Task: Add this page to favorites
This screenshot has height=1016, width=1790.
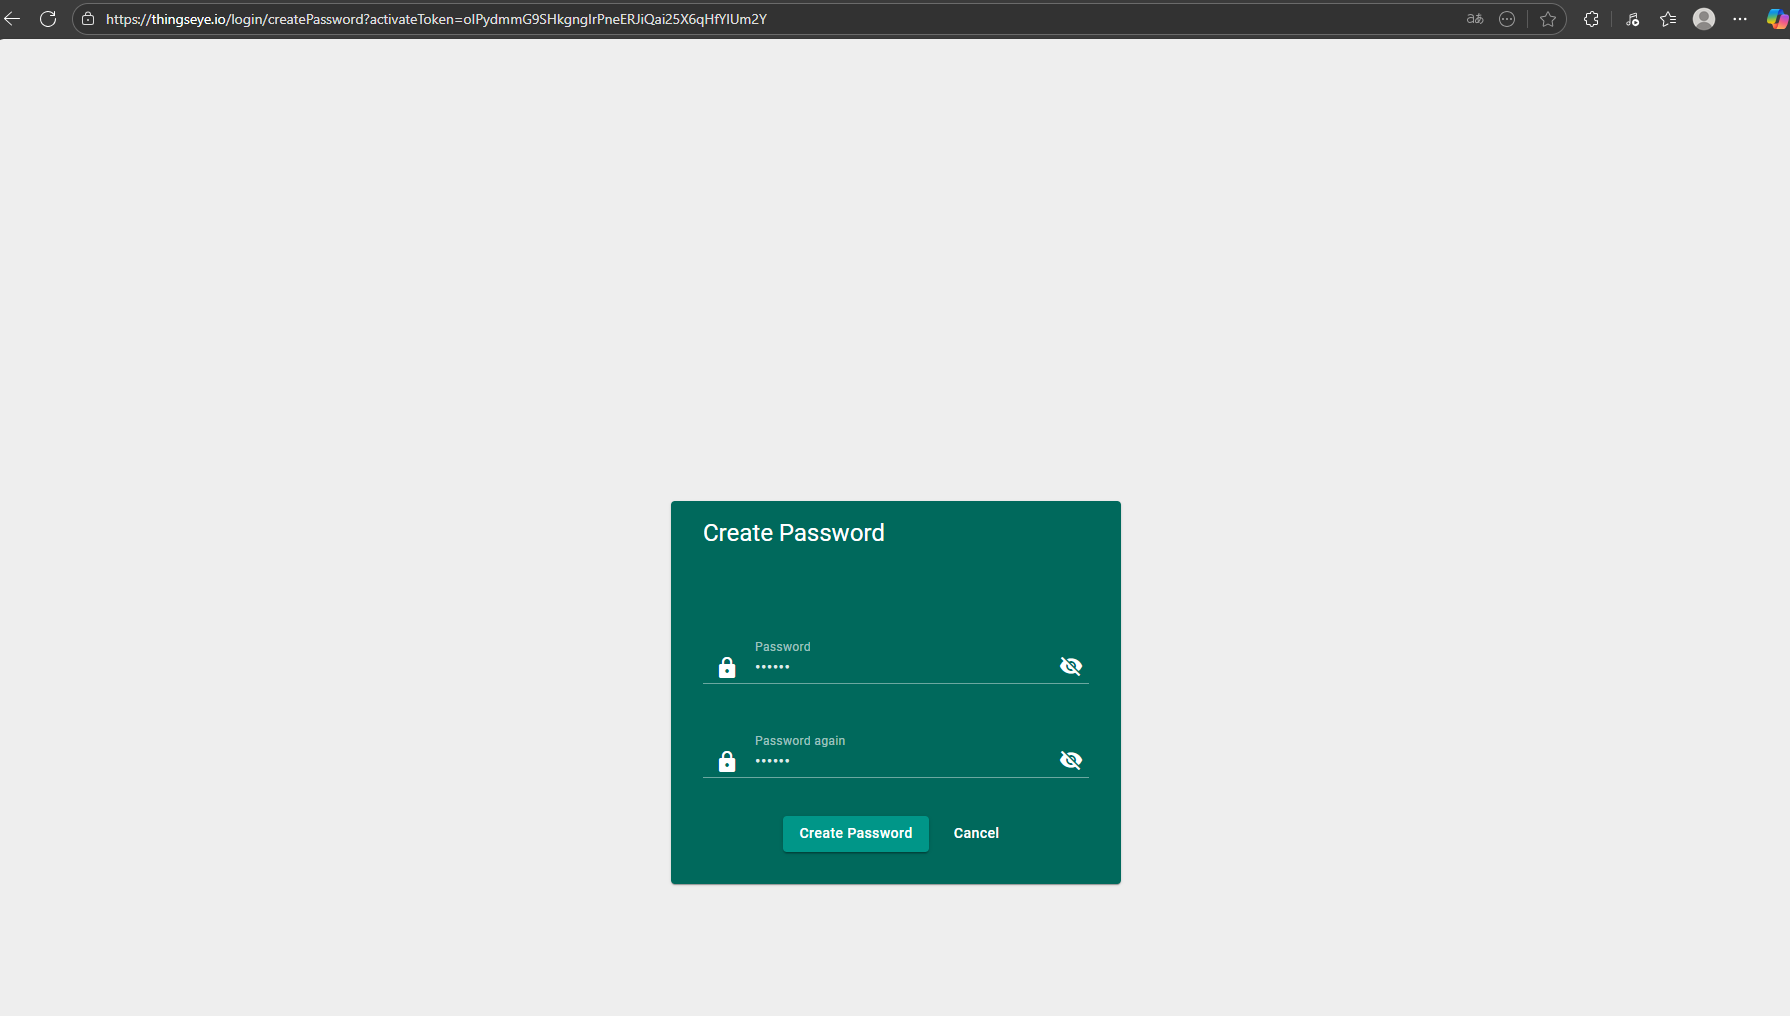Action: 1548,19
